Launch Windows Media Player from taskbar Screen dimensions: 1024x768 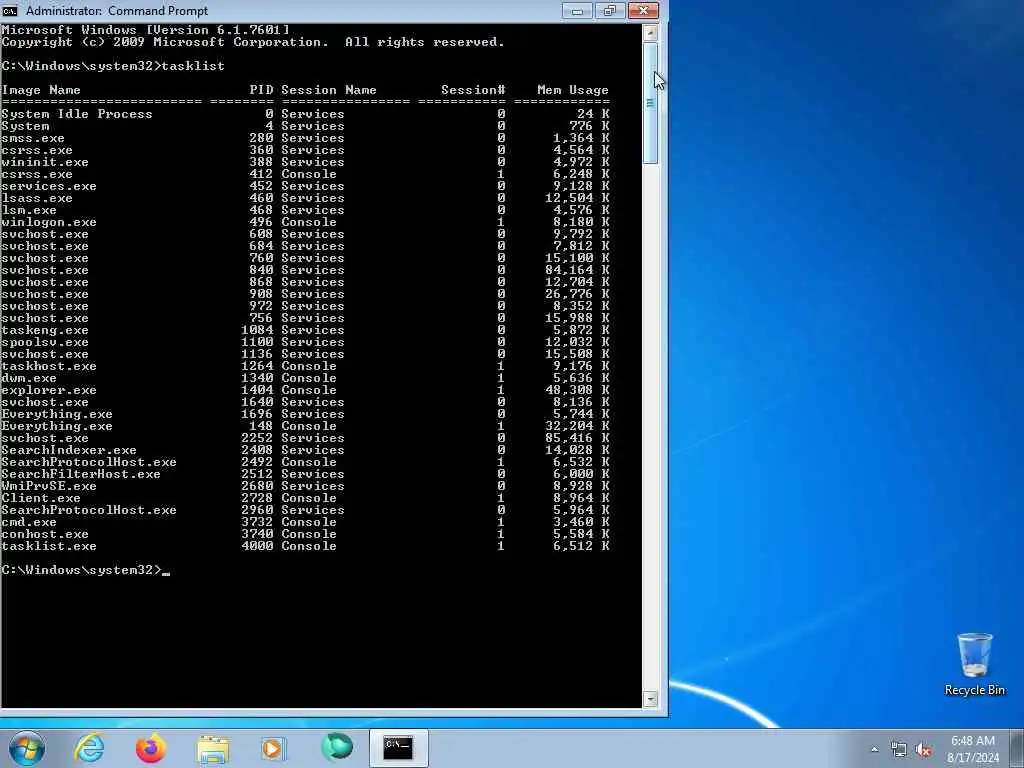[273, 748]
